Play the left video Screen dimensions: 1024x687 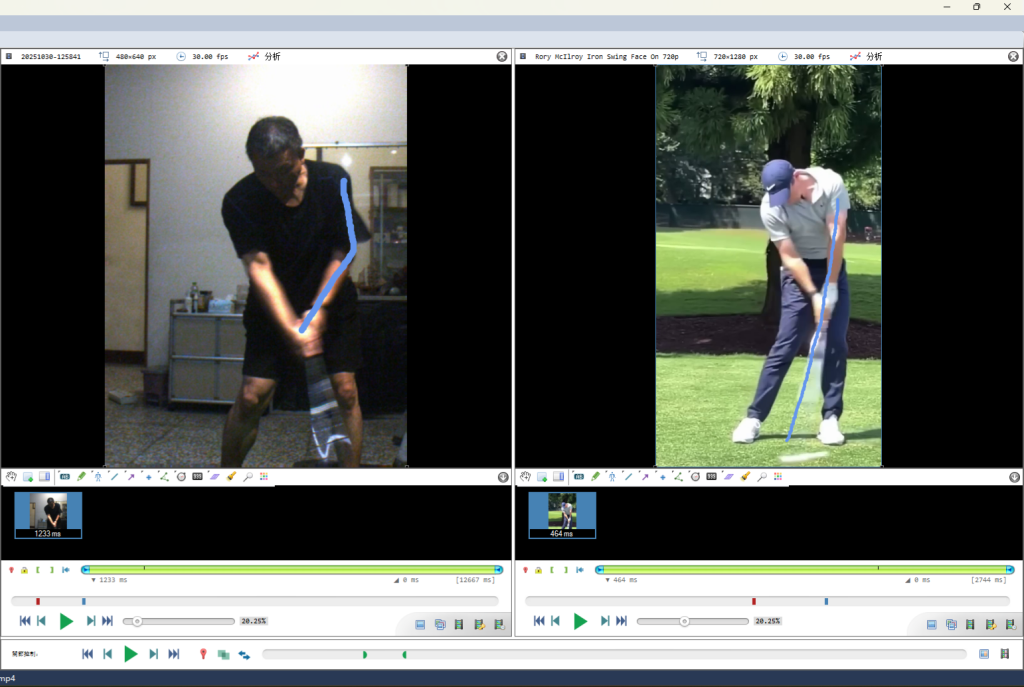pyautogui.click(x=66, y=621)
